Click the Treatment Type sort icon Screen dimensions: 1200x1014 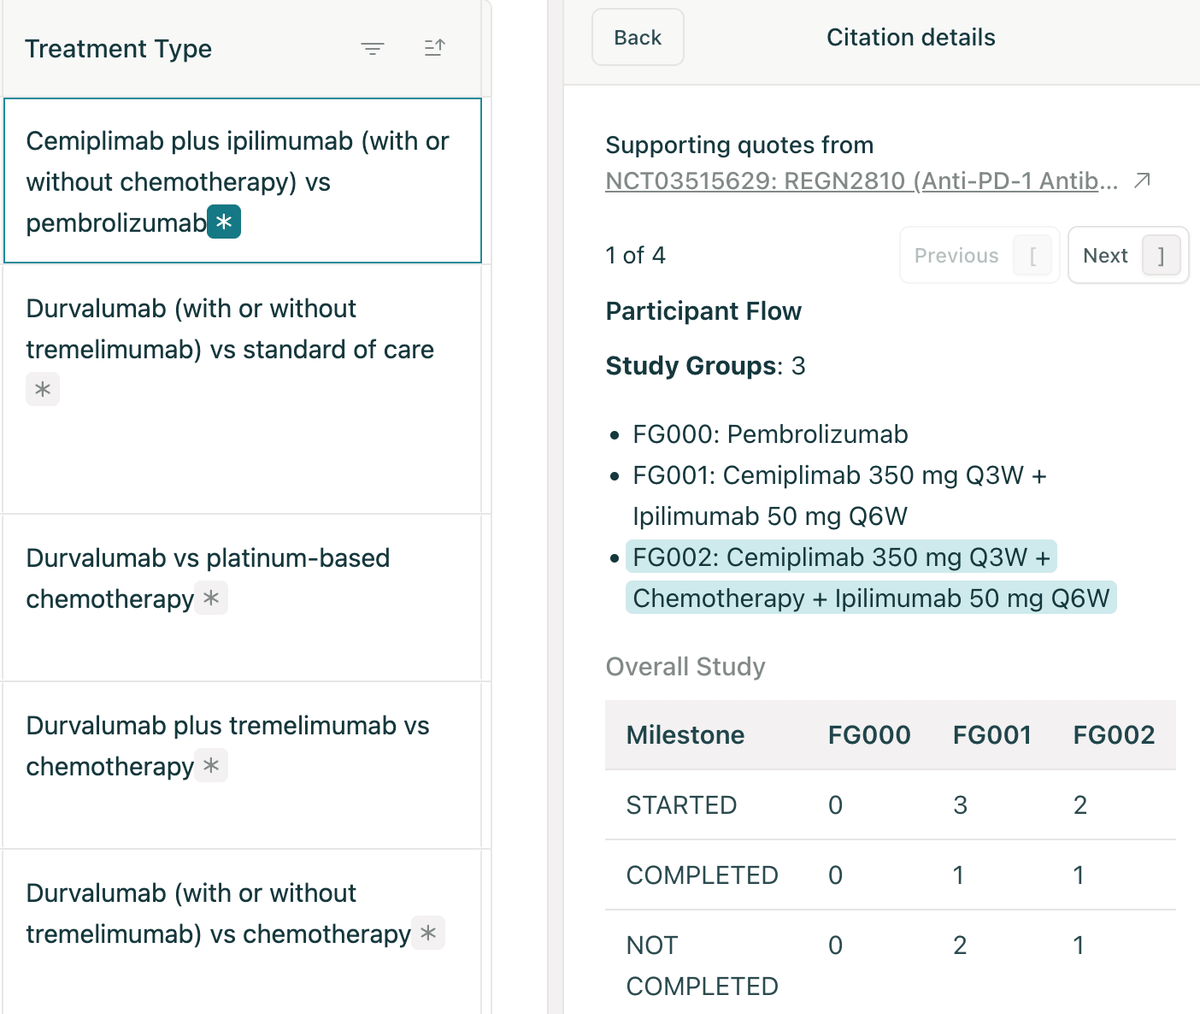coord(435,48)
